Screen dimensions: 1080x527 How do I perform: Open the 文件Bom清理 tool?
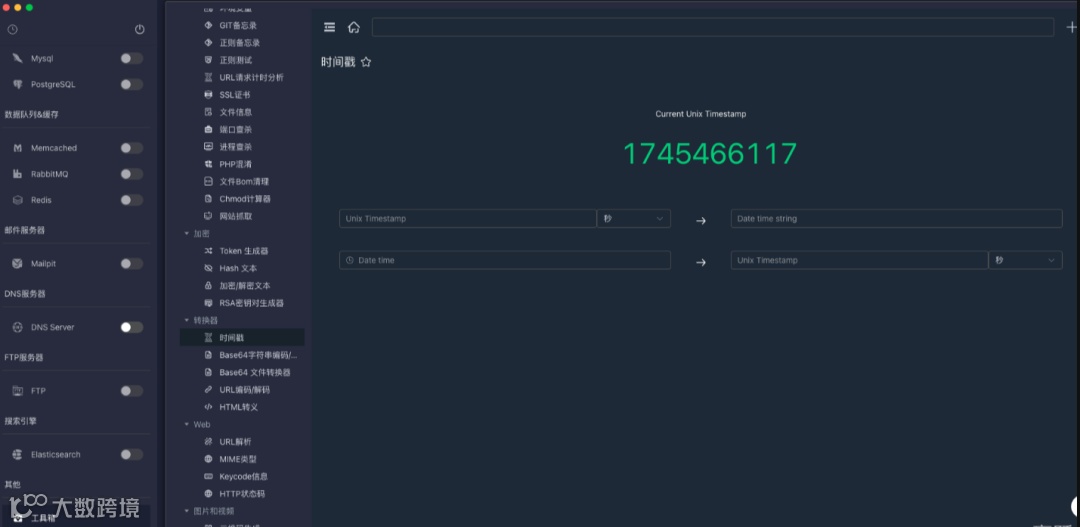[242, 181]
